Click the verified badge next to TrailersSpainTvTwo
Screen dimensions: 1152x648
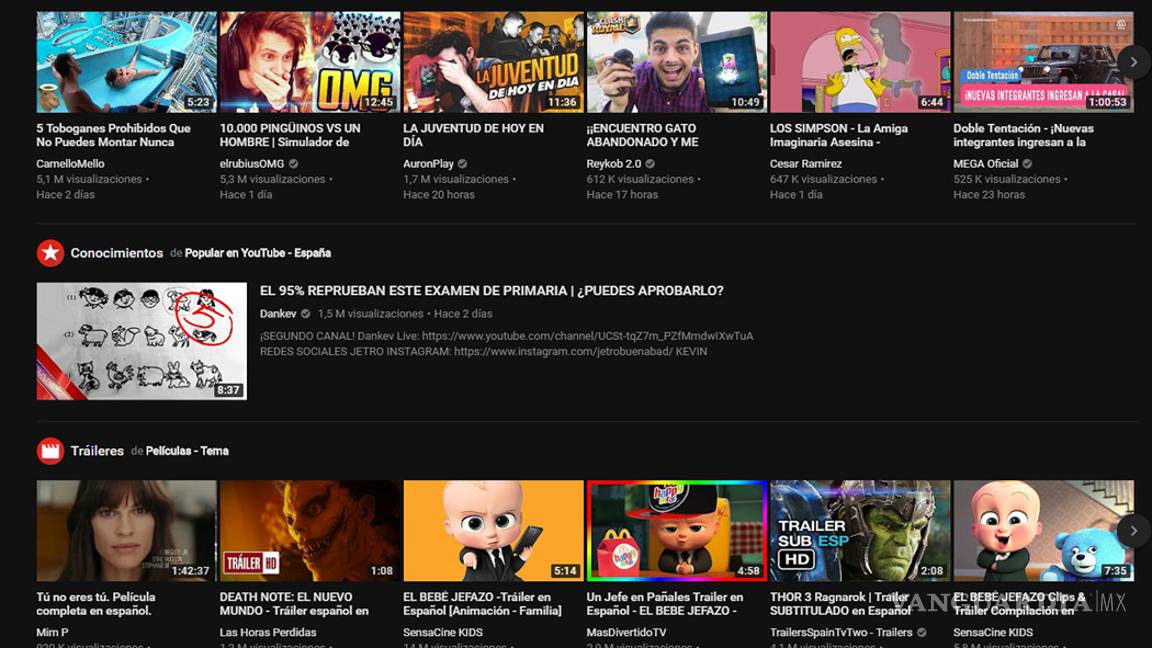click(x=921, y=632)
